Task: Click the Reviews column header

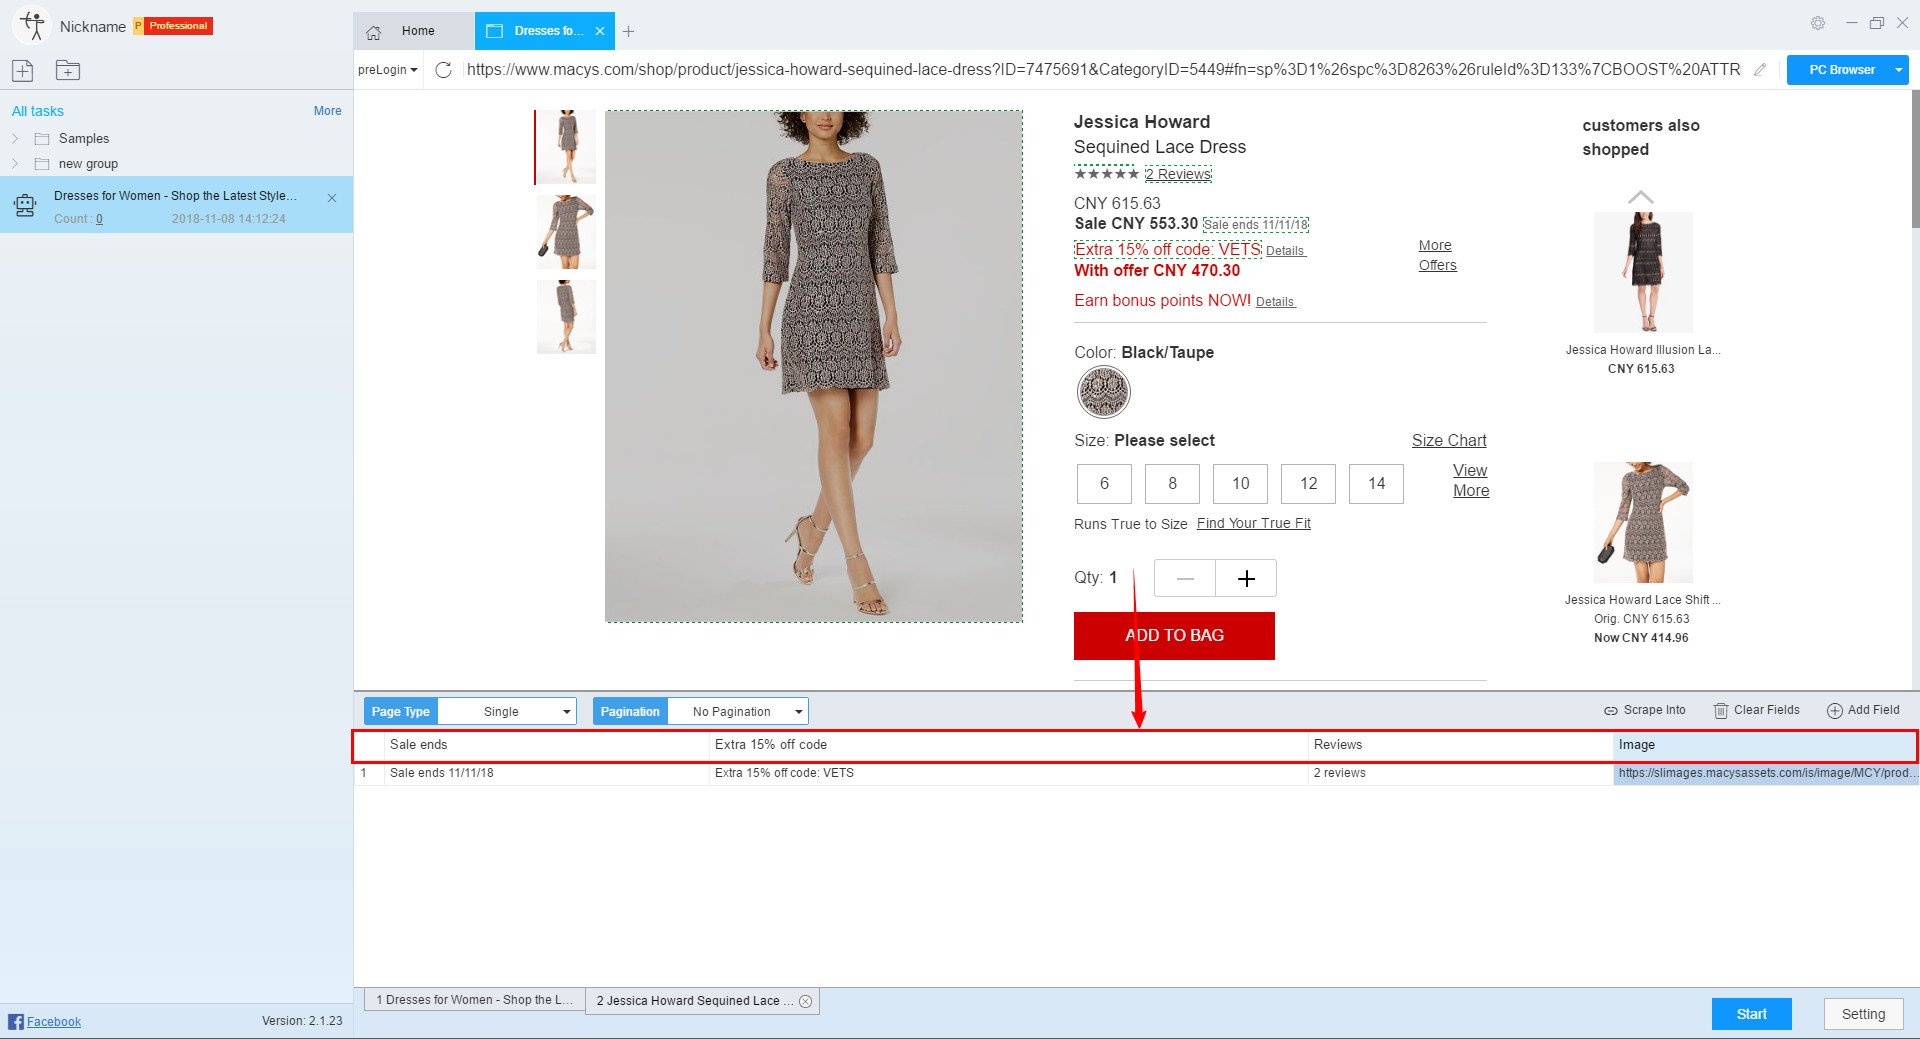Action: click(1461, 745)
